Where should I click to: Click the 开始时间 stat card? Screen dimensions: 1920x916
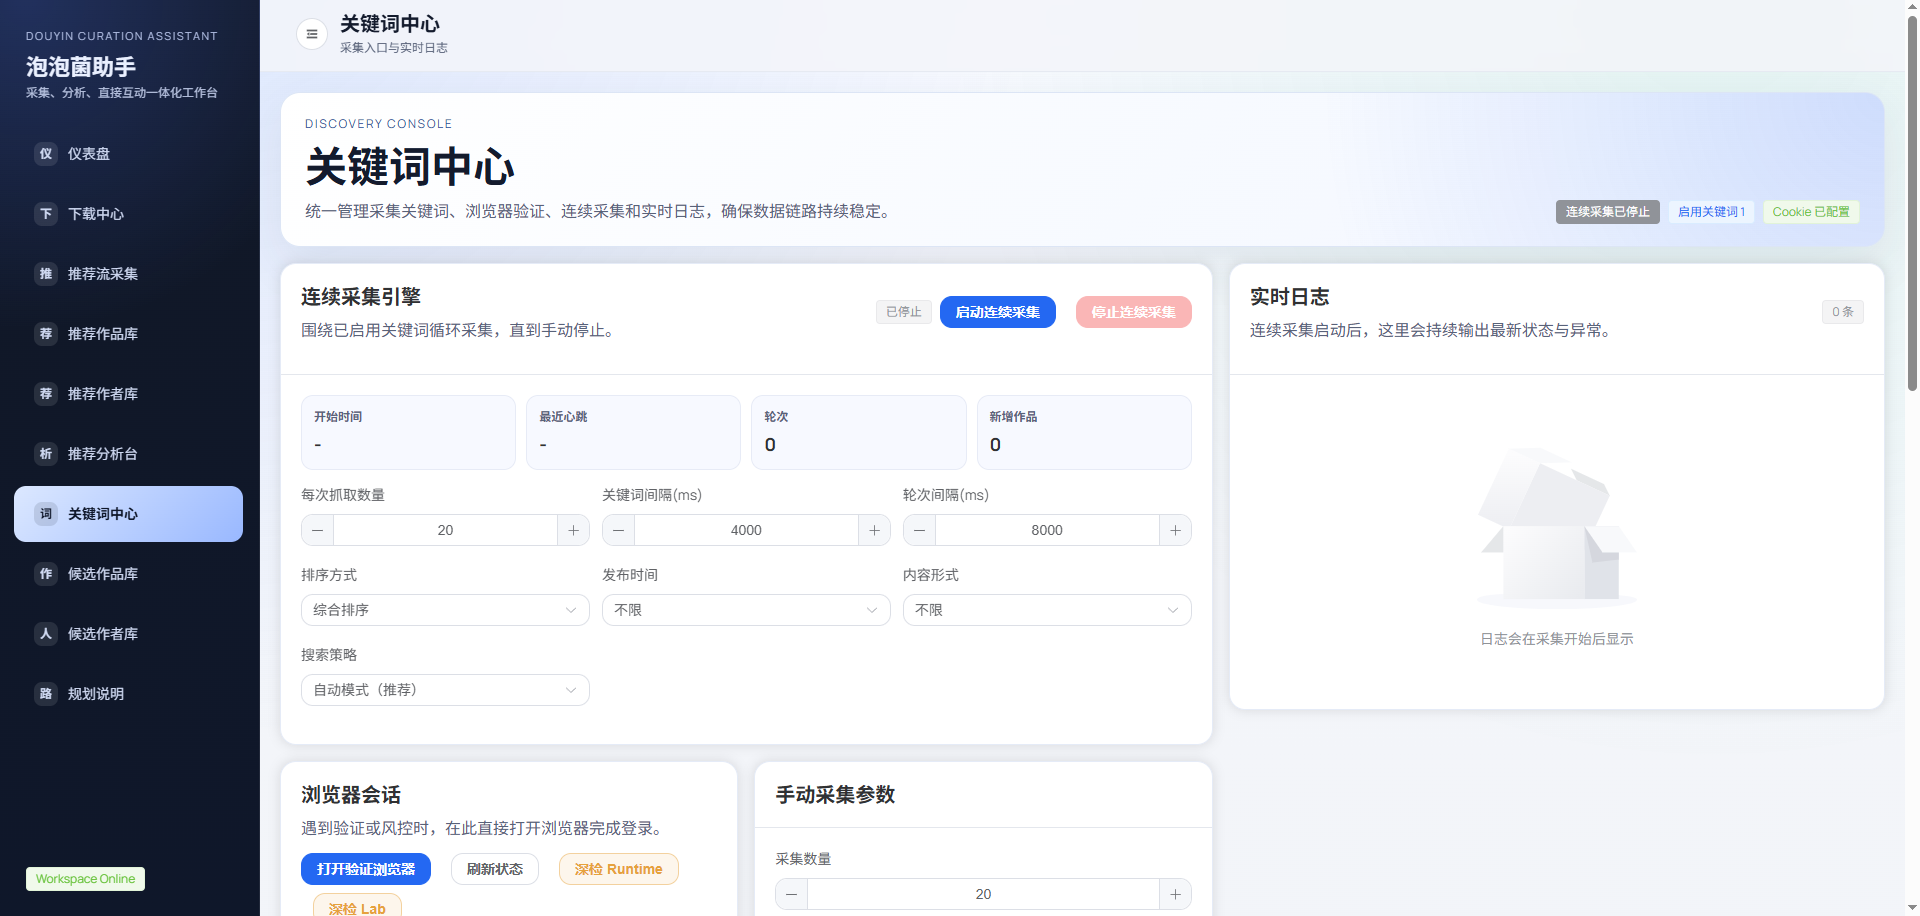(408, 432)
